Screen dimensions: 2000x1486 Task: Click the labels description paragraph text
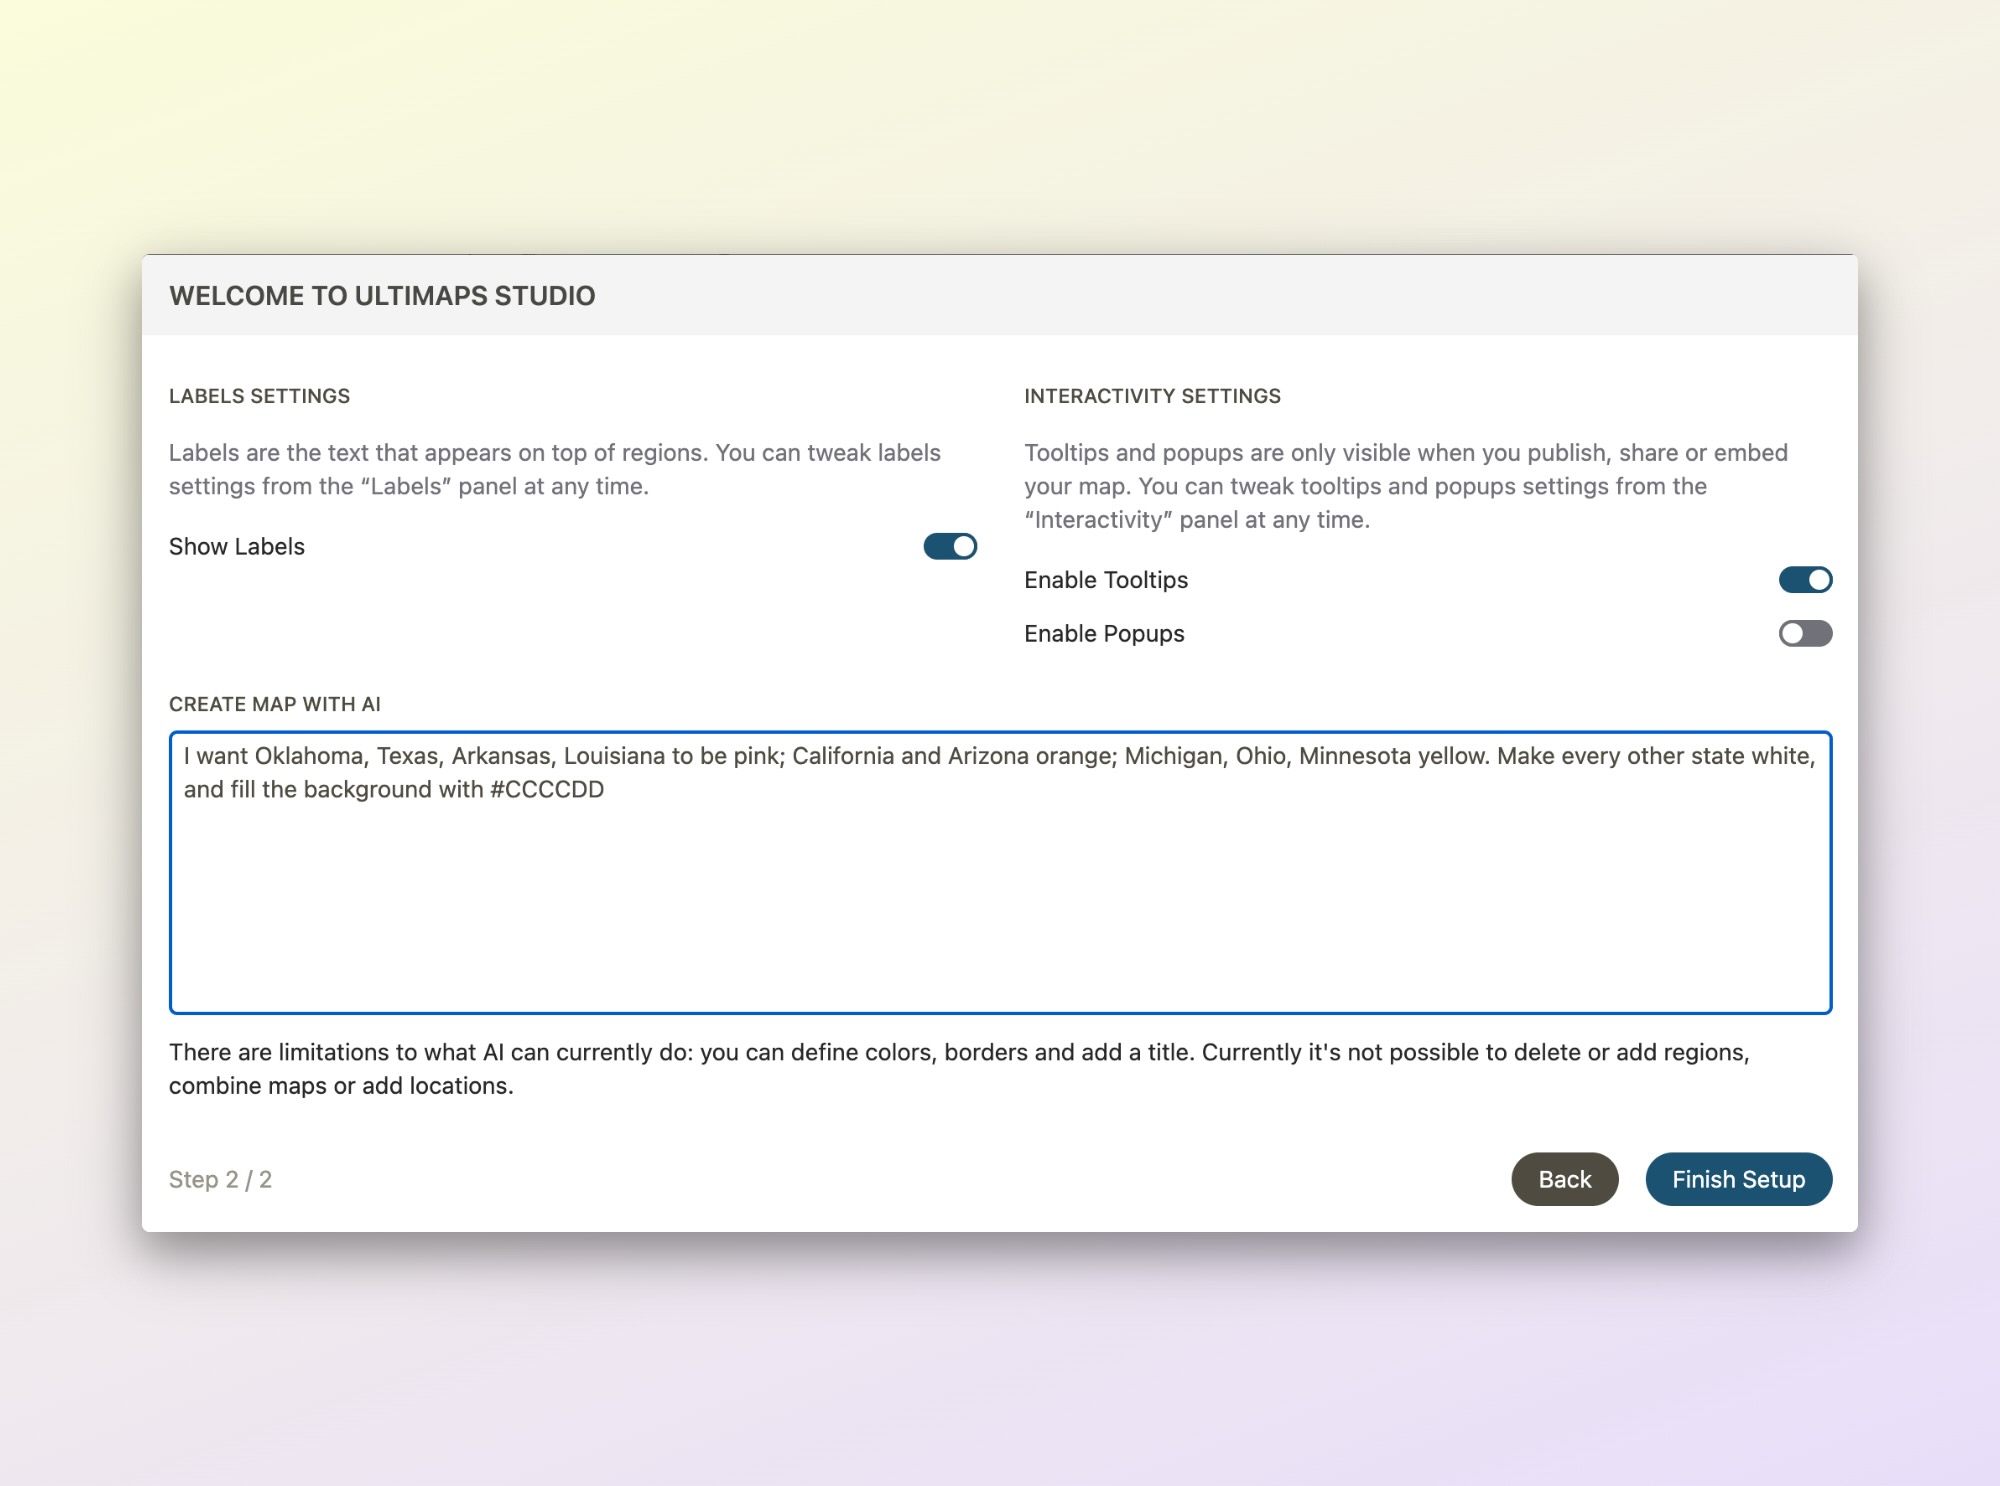coord(554,469)
